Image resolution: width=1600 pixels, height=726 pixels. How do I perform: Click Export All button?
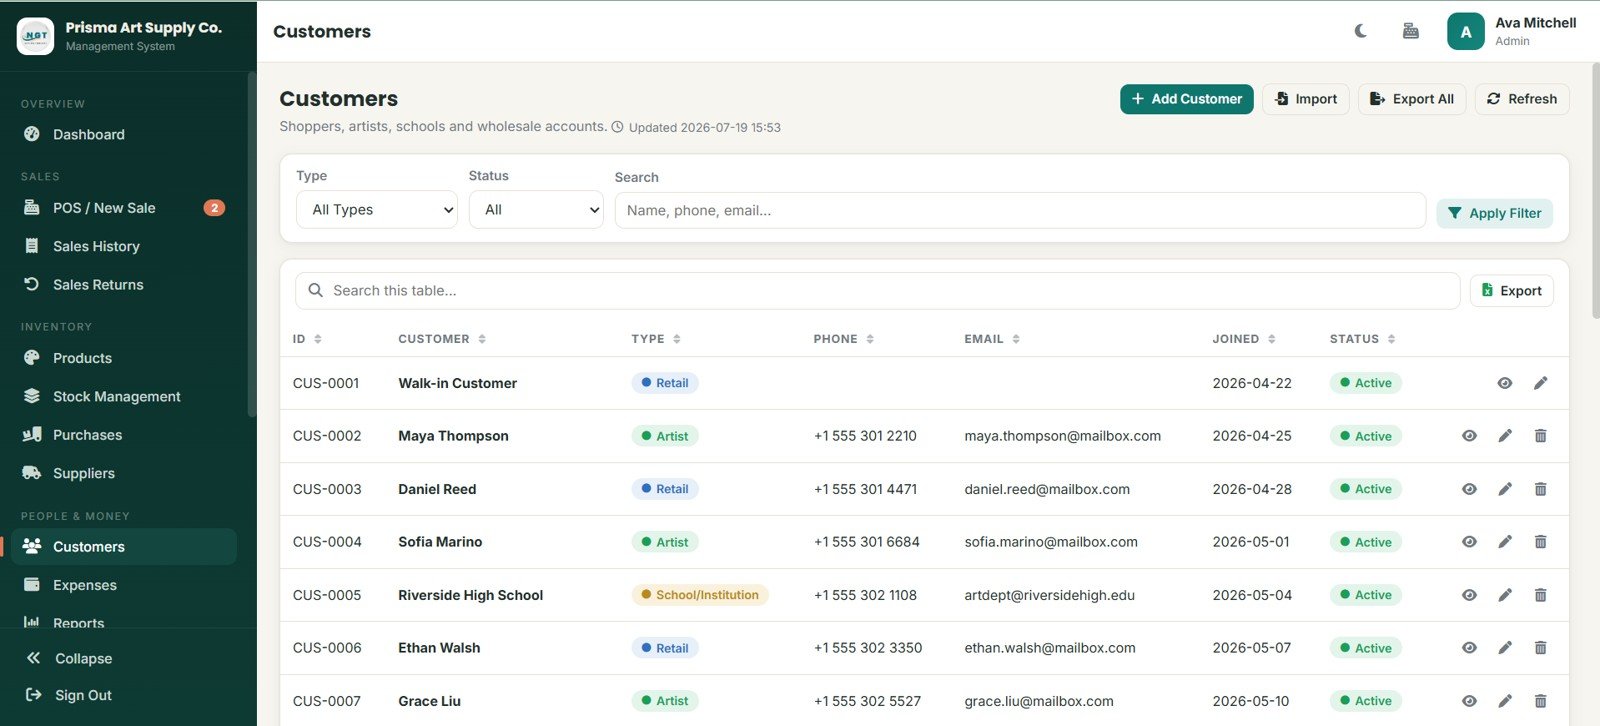click(x=1412, y=99)
